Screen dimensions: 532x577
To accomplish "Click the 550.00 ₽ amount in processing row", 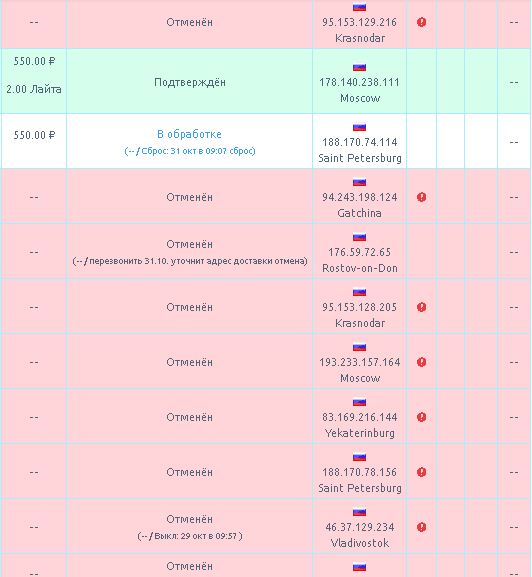I will (34, 135).
